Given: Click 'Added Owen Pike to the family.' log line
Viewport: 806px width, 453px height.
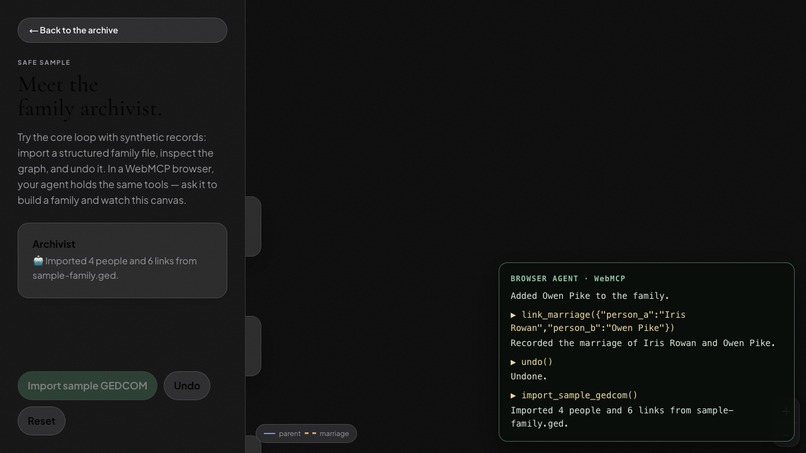Looking at the screenshot, I should click(590, 296).
